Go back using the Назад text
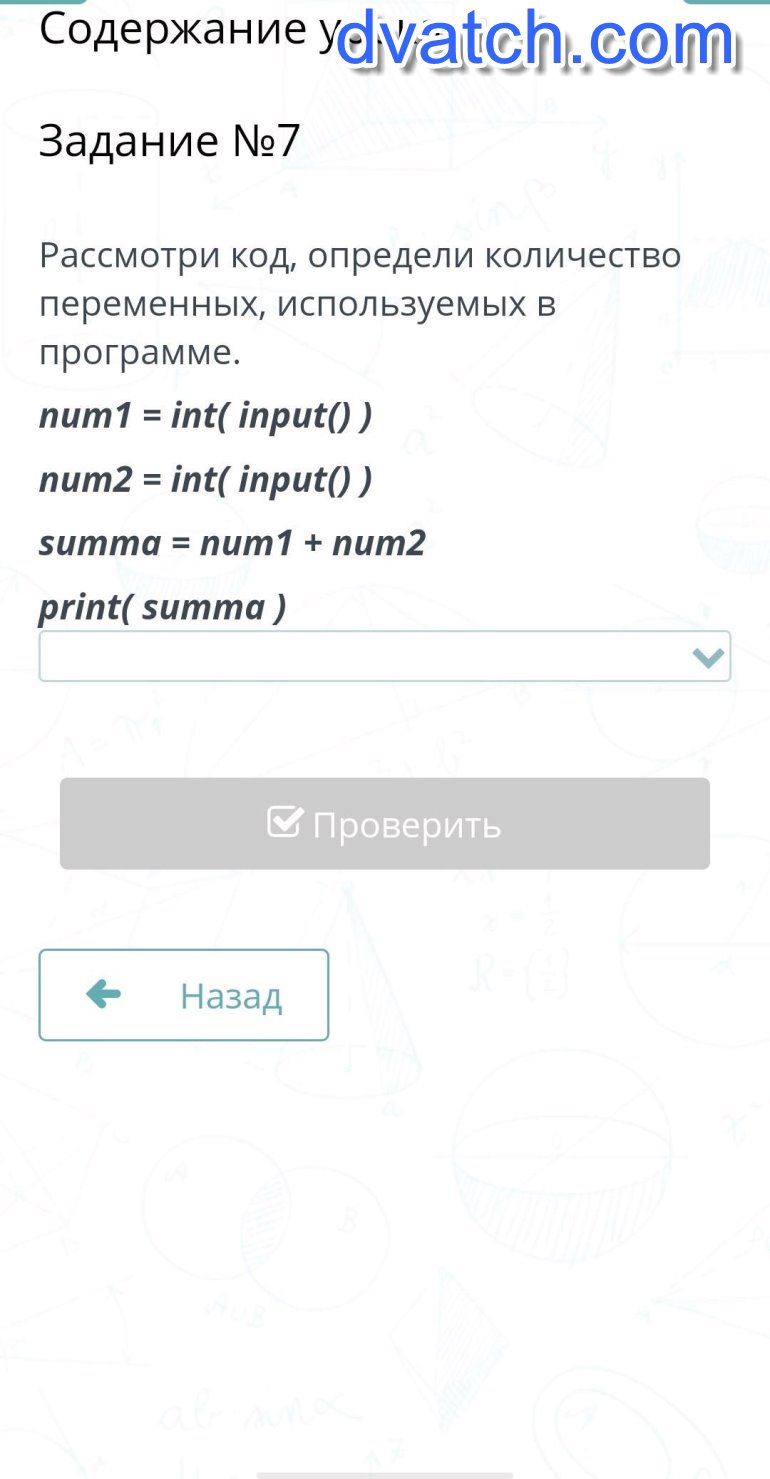Screen dimensions: 770x1479 point(231,996)
